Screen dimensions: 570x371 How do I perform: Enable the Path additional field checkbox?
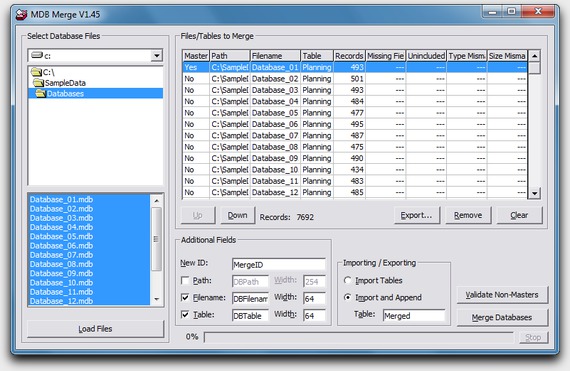pos(185,280)
